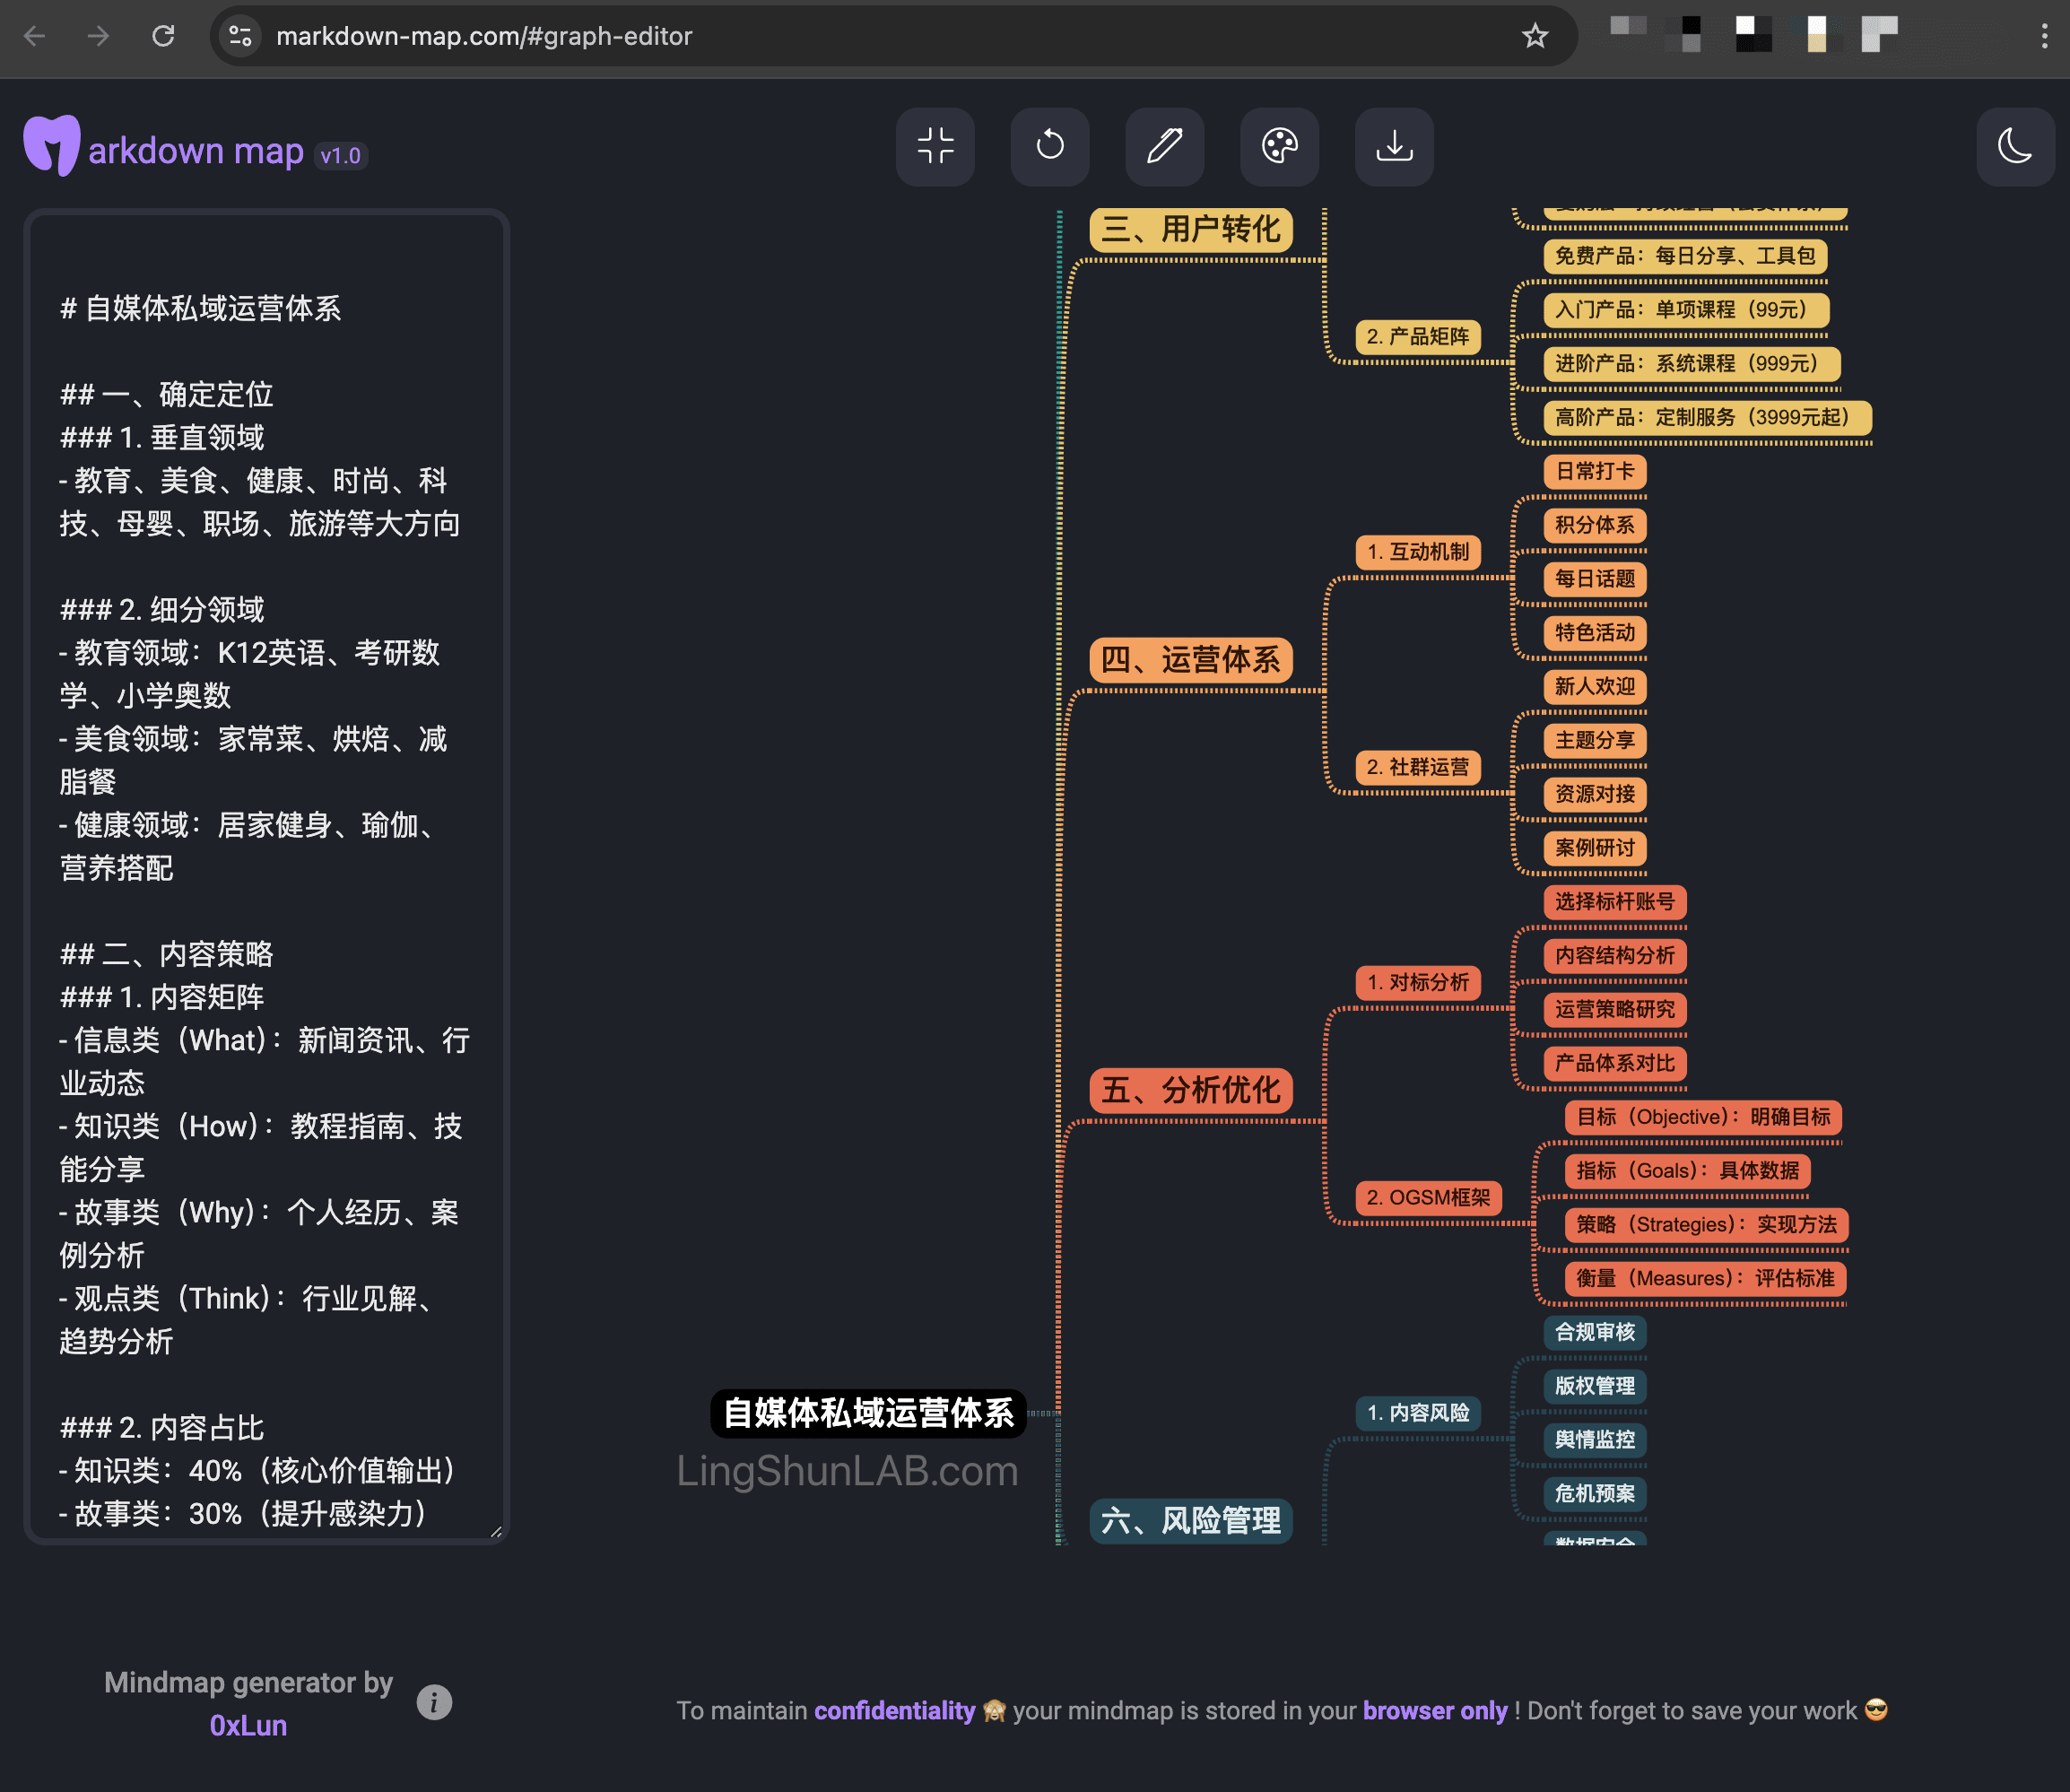Image resolution: width=2070 pixels, height=1792 pixels.
Task: Click the browser forward arrow
Action: tap(98, 36)
